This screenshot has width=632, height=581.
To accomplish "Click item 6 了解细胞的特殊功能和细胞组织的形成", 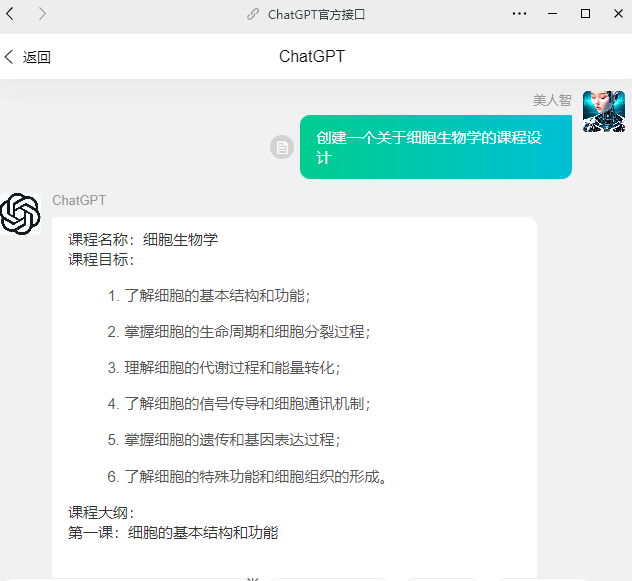I will tap(247, 477).
